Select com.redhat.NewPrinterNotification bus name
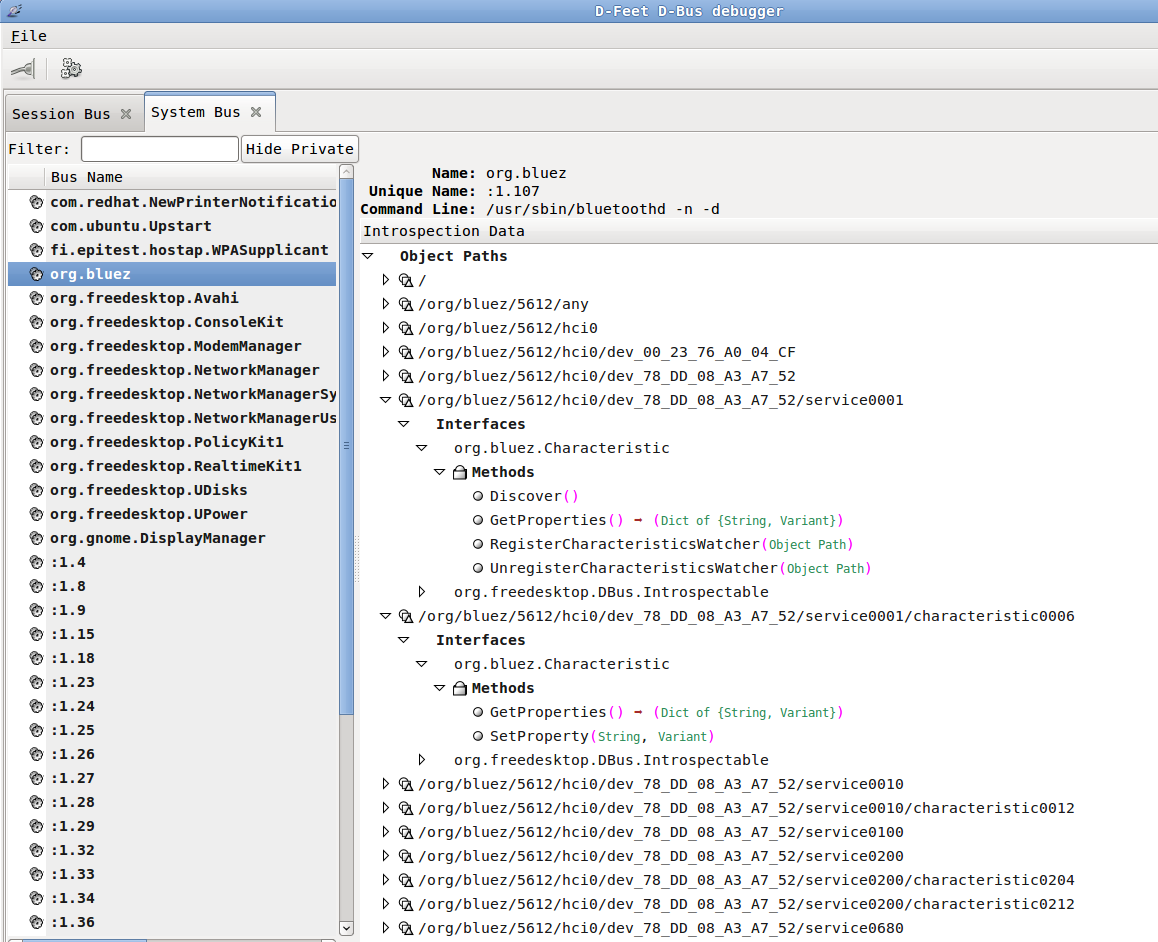 point(193,202)
